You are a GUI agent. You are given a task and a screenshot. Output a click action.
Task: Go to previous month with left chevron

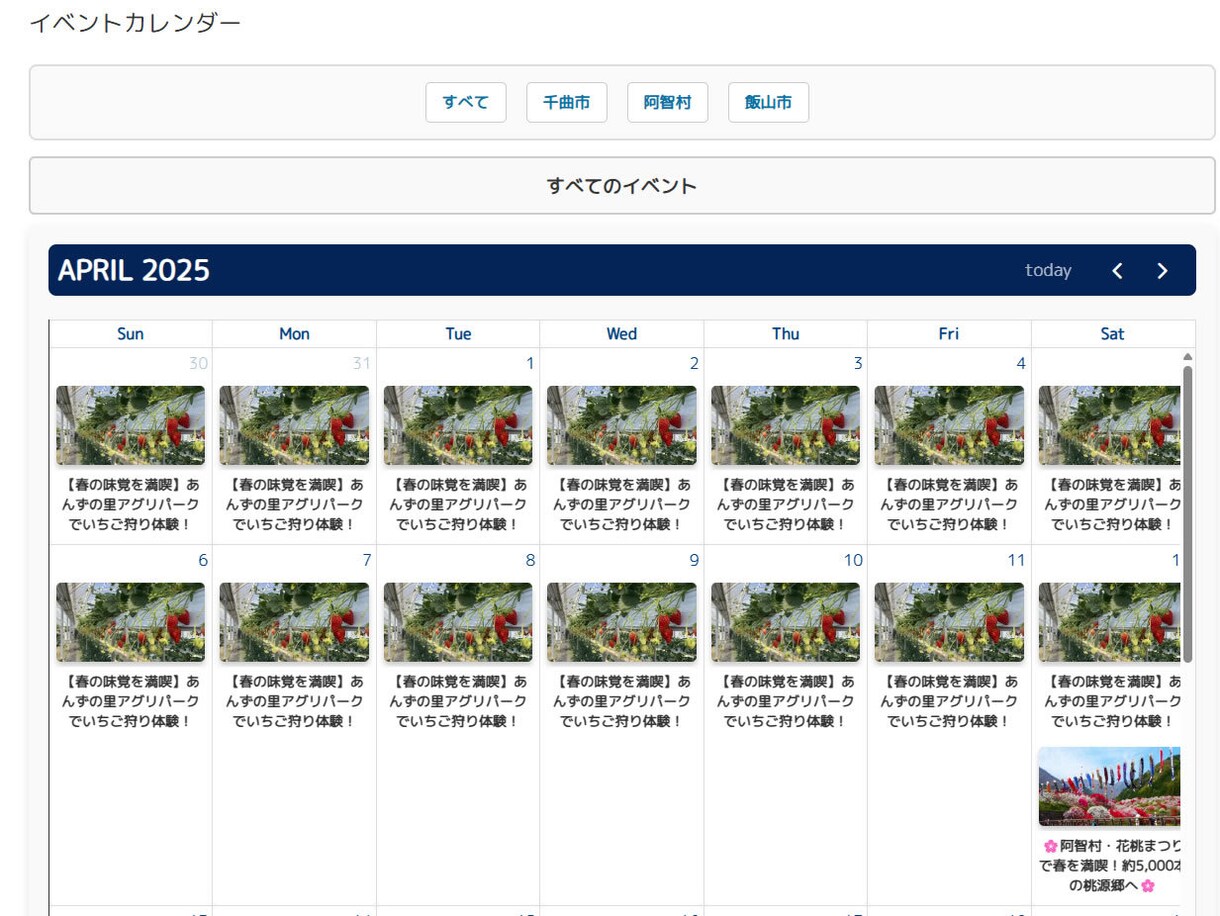click(1118, 270)
